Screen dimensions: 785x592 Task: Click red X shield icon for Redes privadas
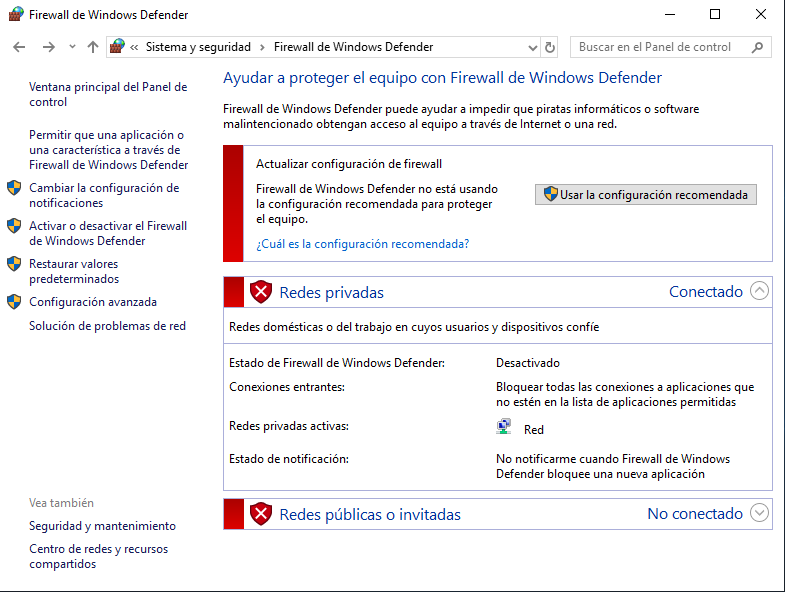click(x=261, y=291)
